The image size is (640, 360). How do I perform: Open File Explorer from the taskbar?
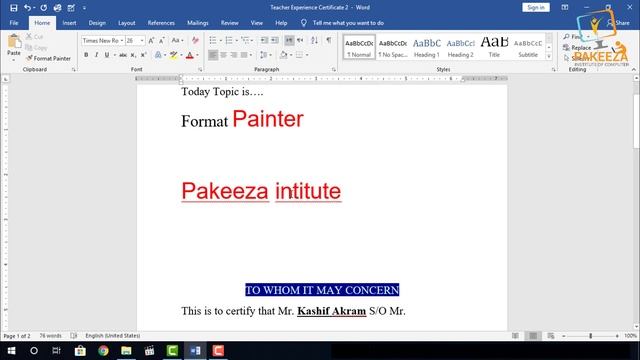126,351
